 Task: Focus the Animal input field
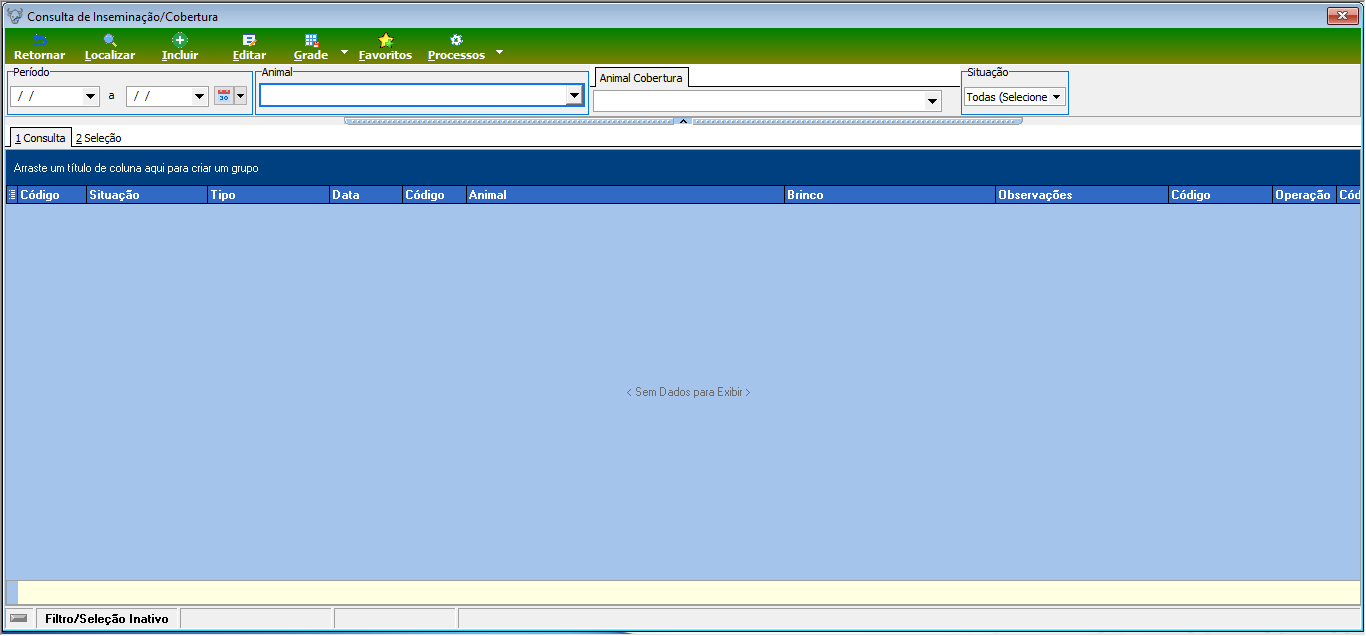[x=412, y=95]
